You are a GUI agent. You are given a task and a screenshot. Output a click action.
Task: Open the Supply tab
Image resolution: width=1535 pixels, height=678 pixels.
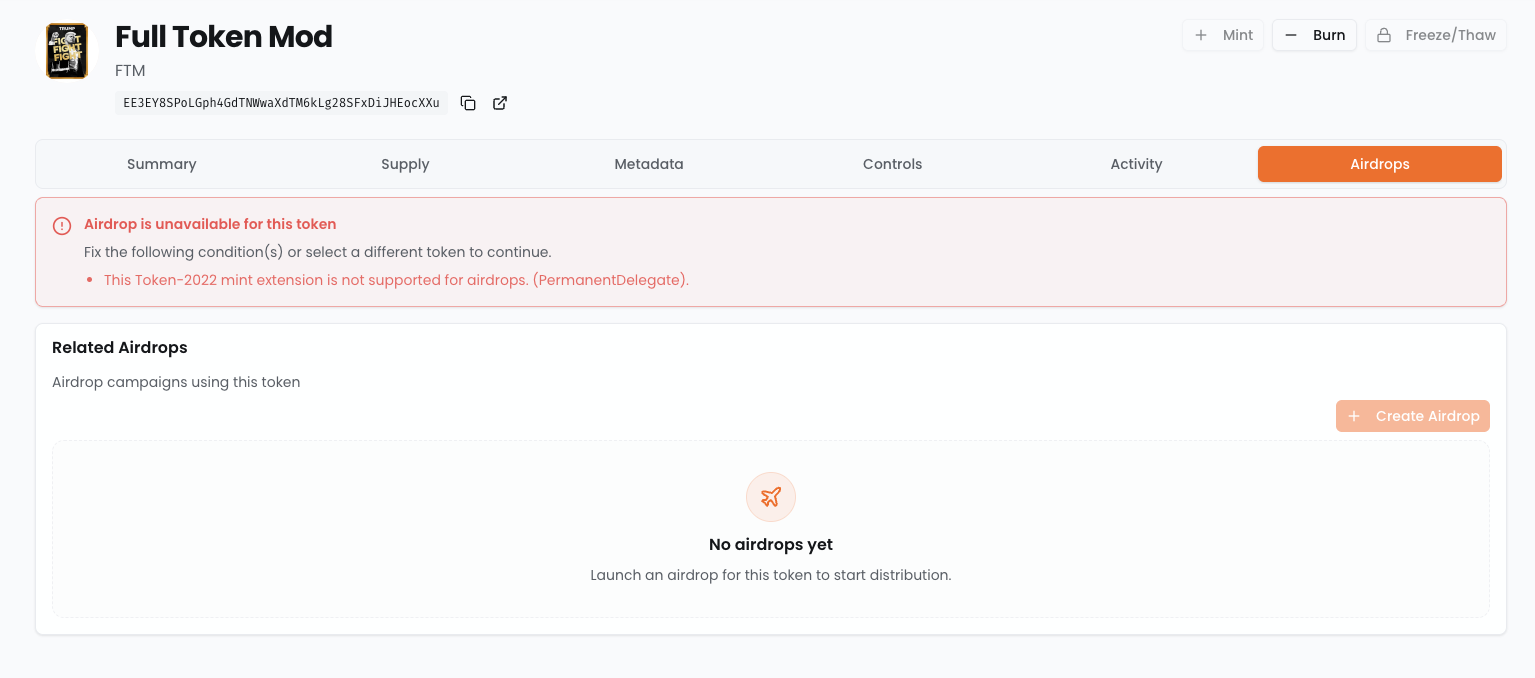405,164
